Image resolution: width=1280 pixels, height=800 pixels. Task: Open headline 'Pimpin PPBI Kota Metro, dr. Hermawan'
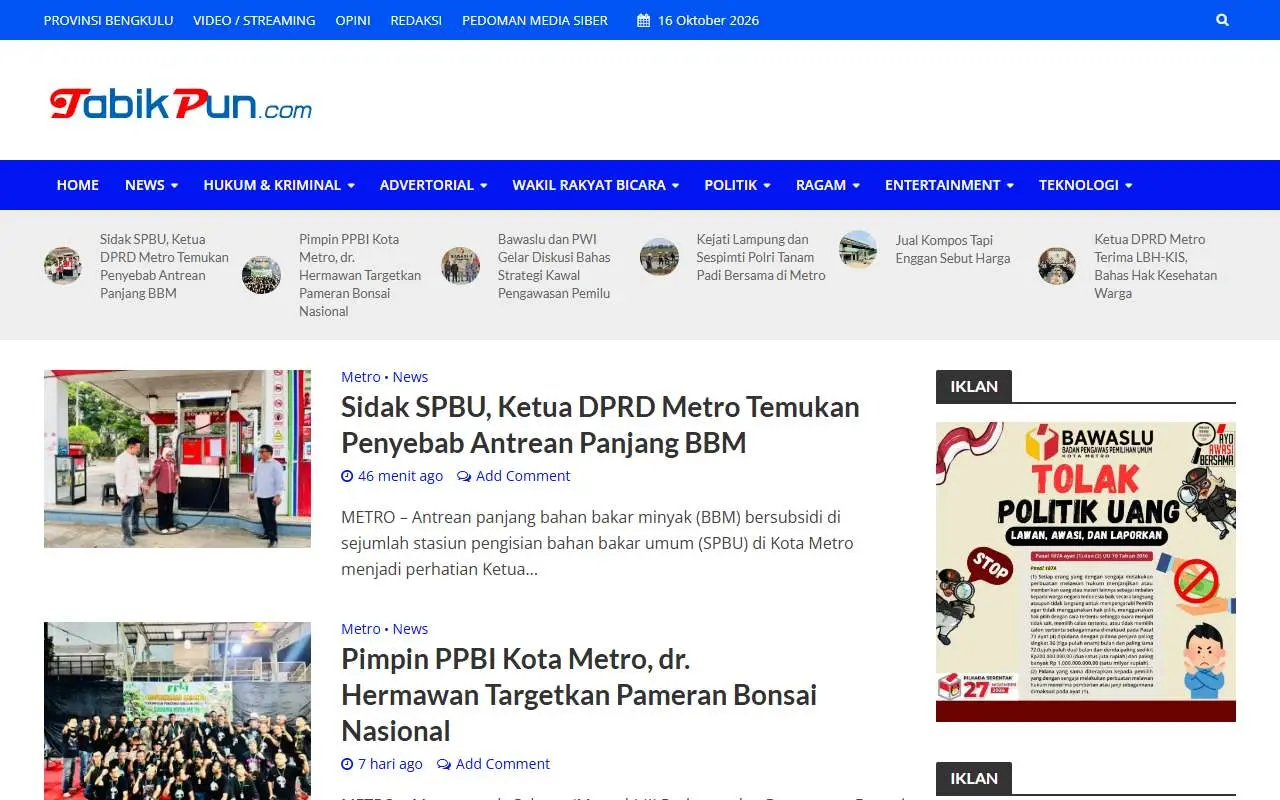(579, 695)
